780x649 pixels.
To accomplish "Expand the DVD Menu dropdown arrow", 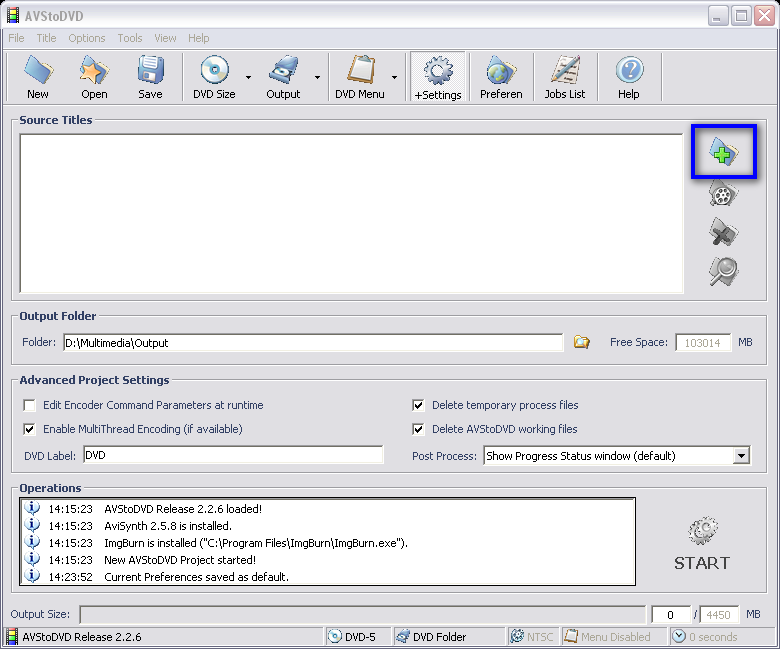I will 394,78.
